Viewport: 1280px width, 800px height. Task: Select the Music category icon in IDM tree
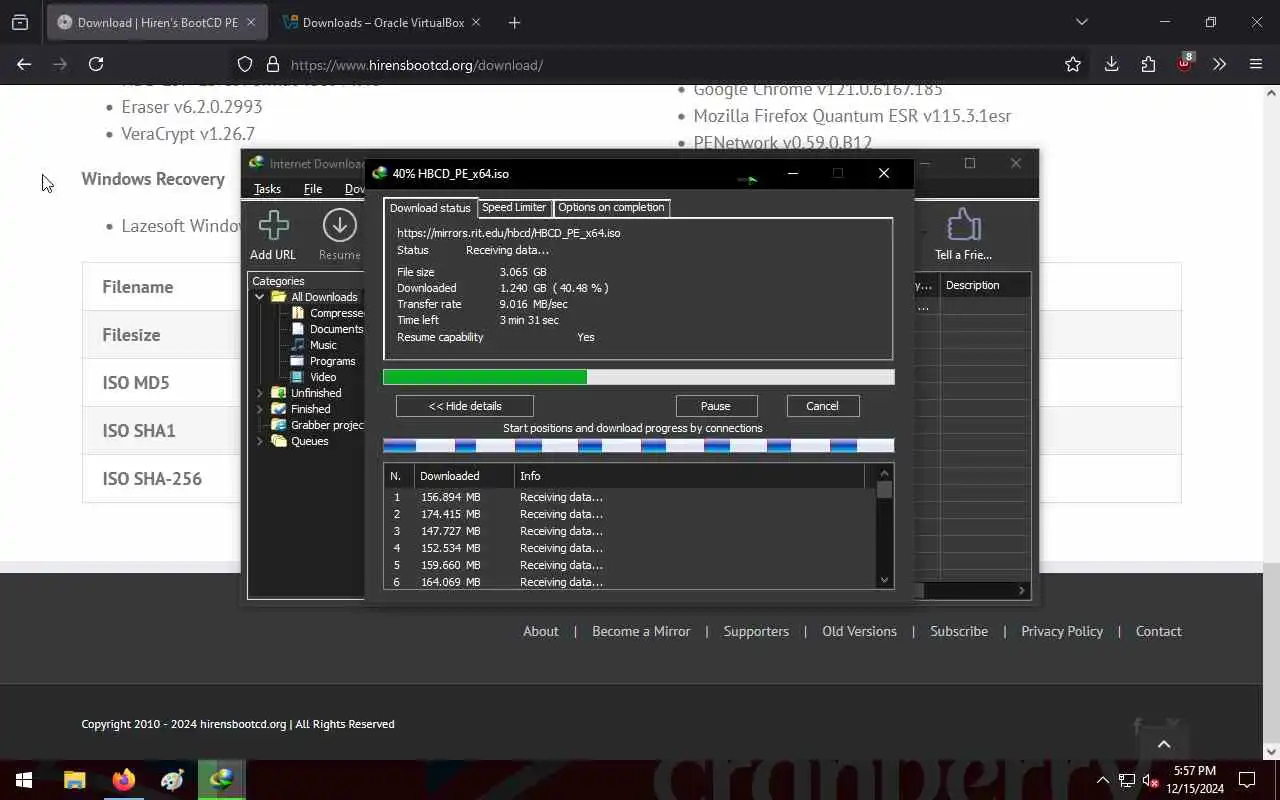(x=298, y=345)
